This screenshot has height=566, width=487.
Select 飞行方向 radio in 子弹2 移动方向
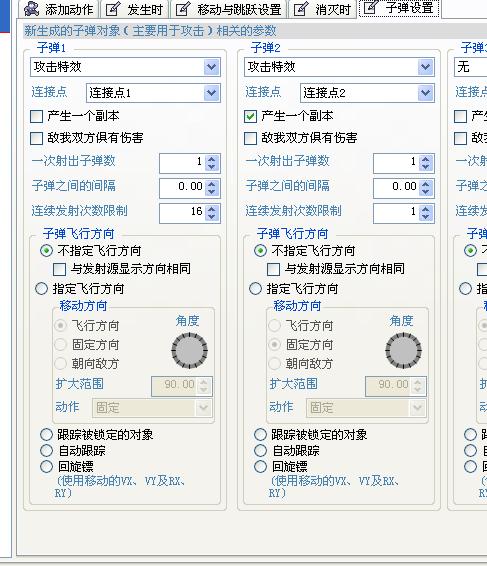point(274,326)
